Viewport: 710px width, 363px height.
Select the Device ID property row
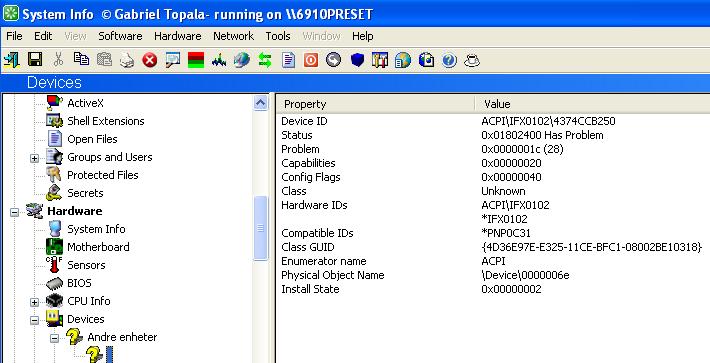(x=493, y=121)
